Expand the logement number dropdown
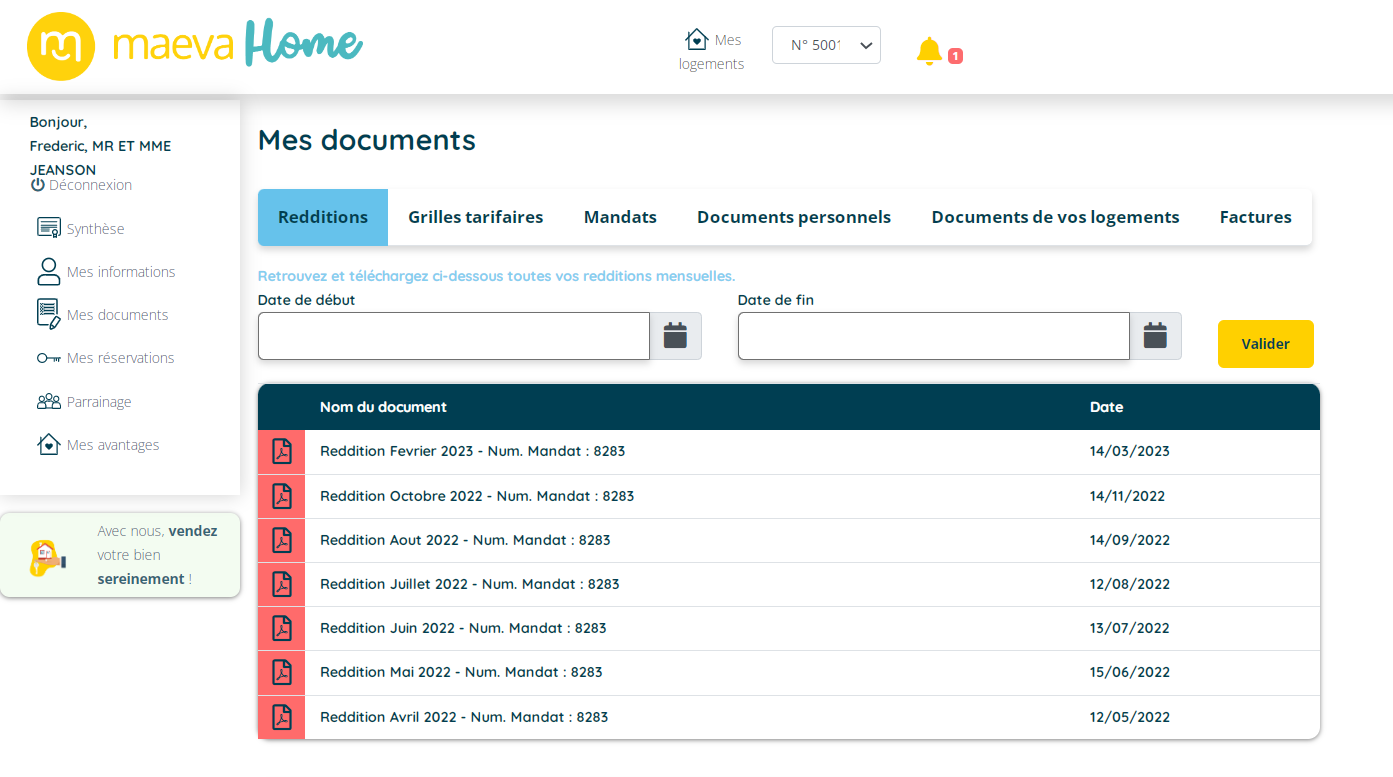Viewport: 1393px width, 777px height. tap(826, 45)
